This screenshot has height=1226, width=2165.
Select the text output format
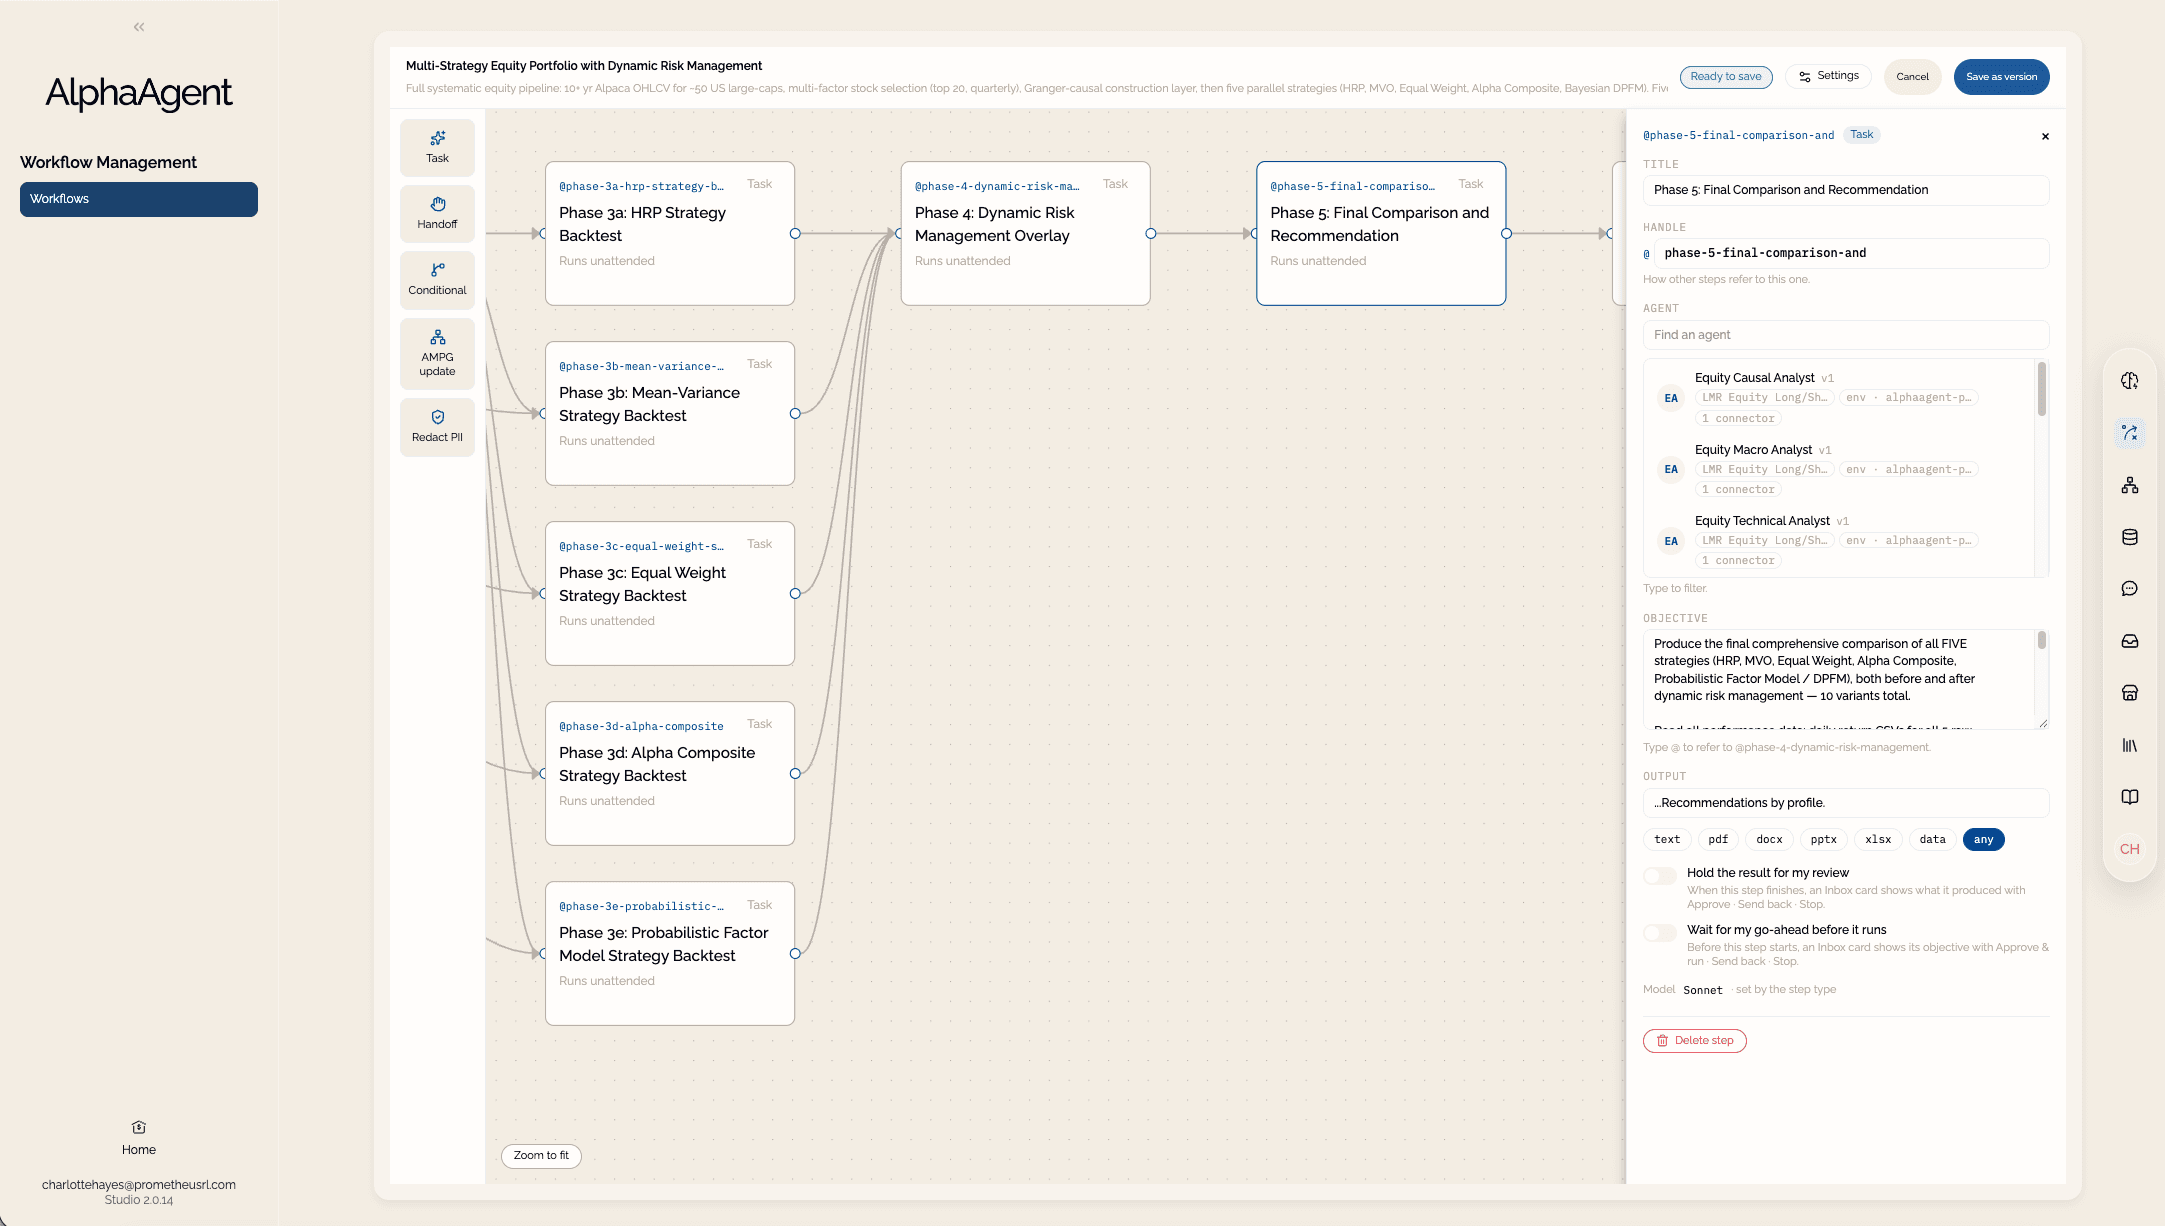tap(1667, 840)
